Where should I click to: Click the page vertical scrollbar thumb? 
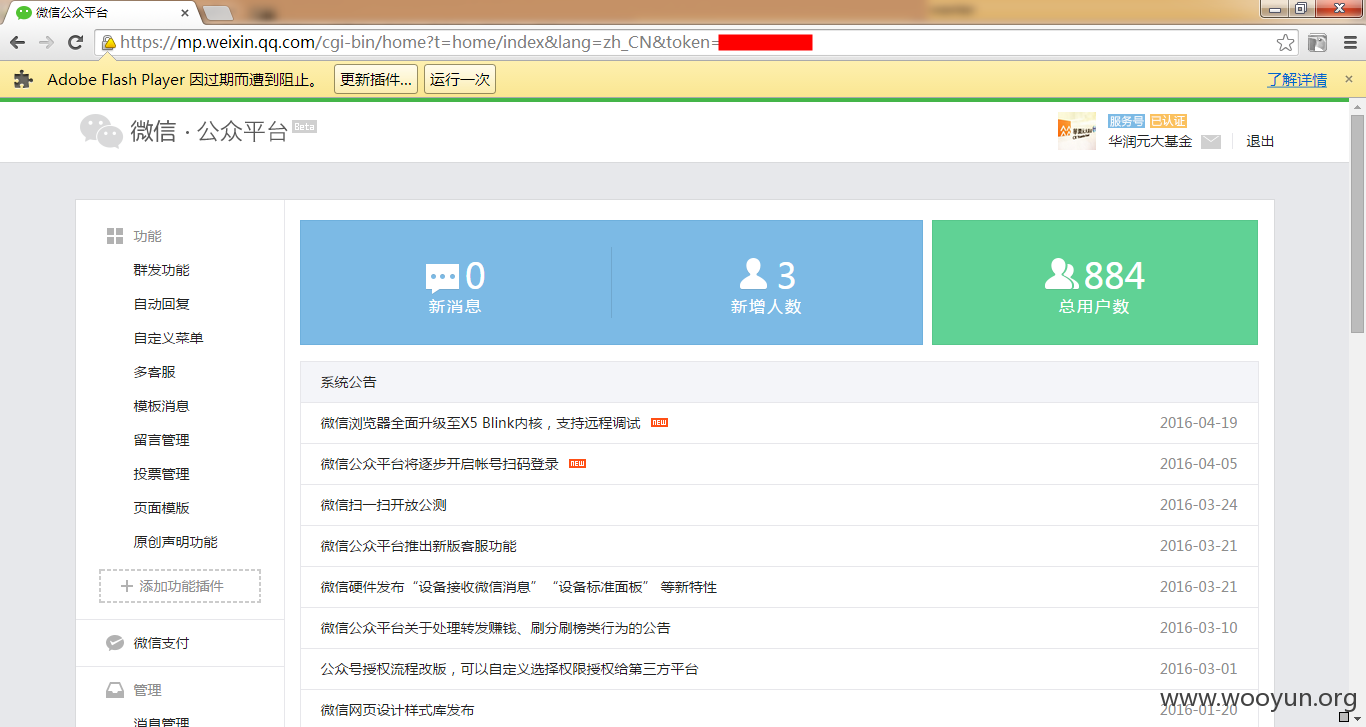coord(1357,223)
